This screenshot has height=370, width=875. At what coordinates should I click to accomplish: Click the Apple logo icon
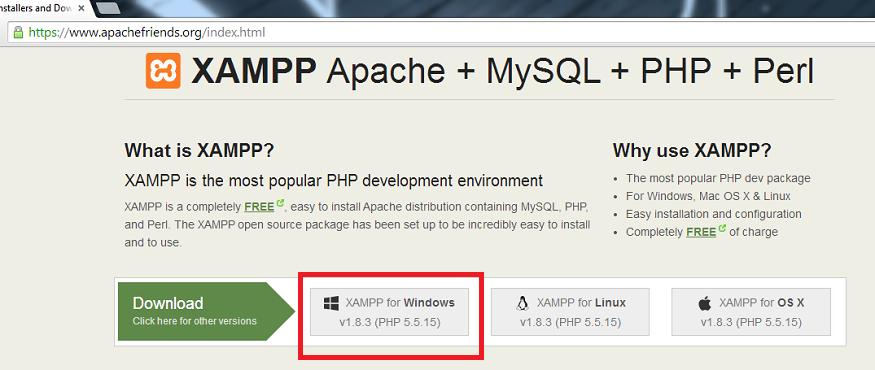click(705, 304)
